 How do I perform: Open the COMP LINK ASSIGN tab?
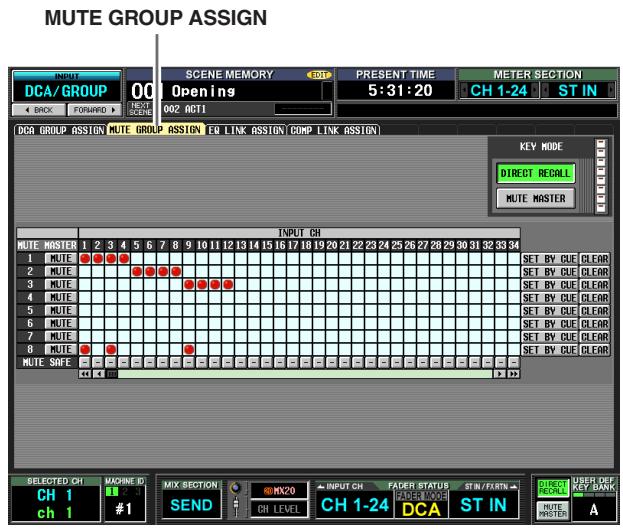pyautogui.click(x=333, y=130)
